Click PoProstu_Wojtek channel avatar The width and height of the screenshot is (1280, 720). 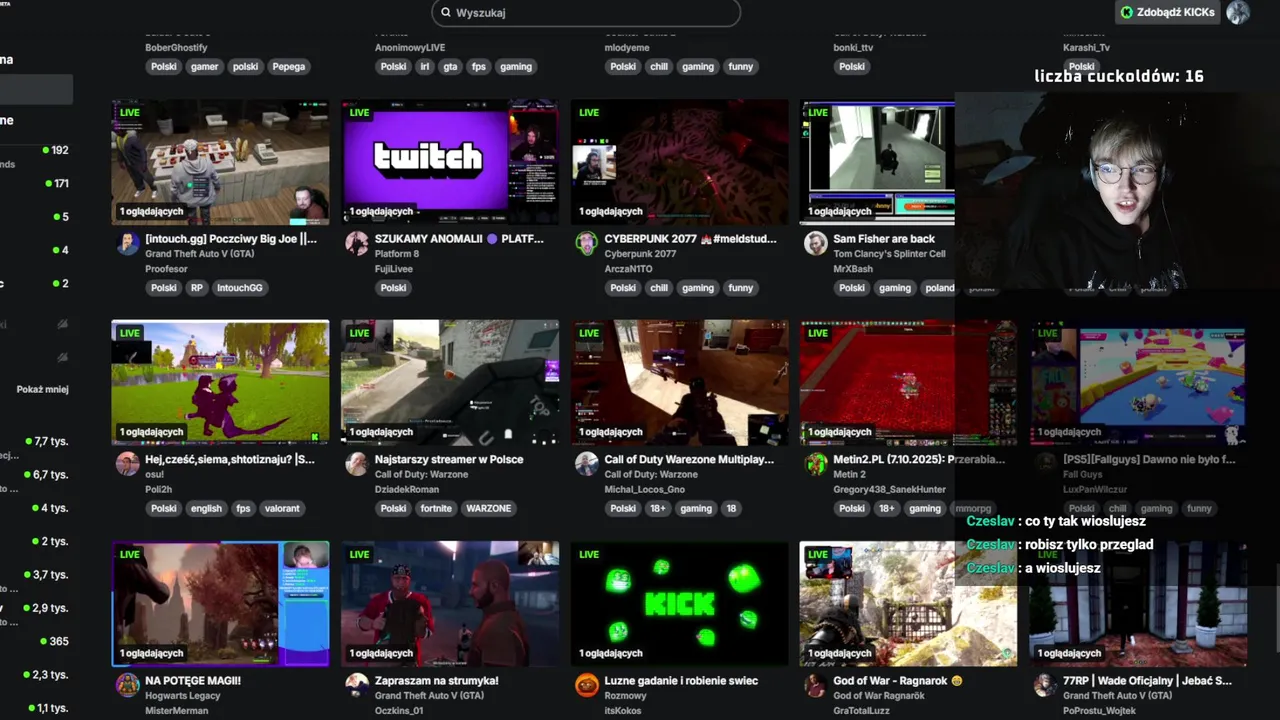[x=1045, y=685]
